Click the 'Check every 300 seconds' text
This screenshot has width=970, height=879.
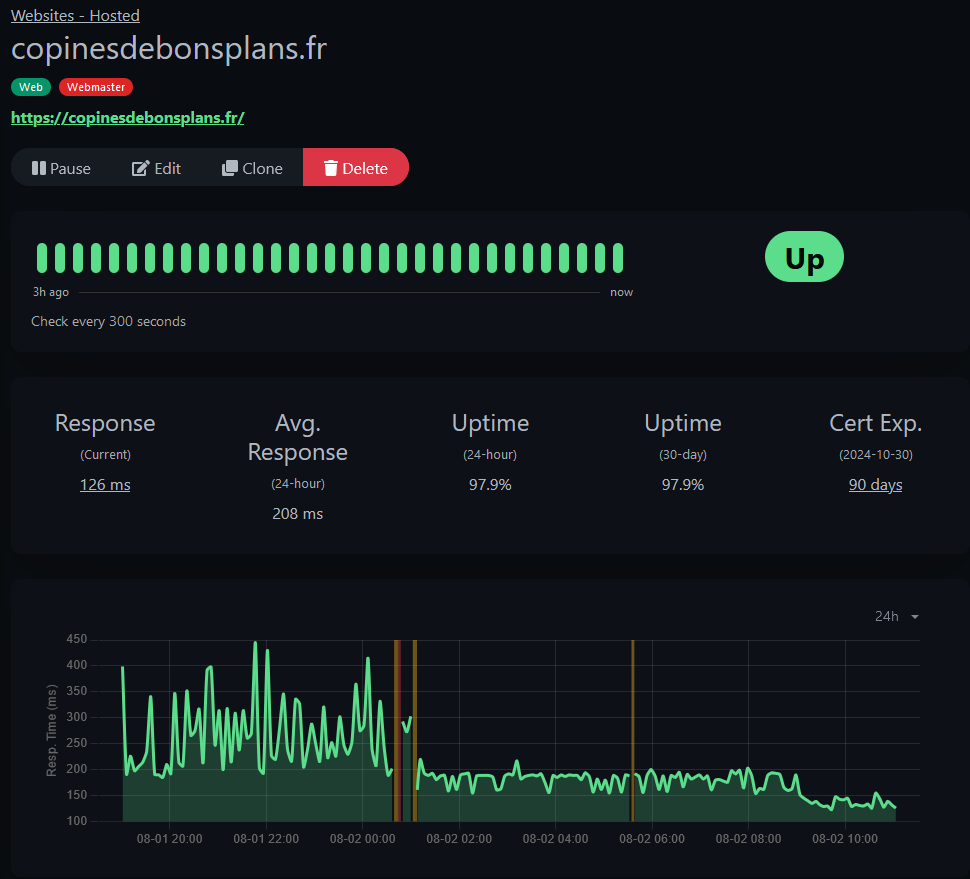pos(108,321)
